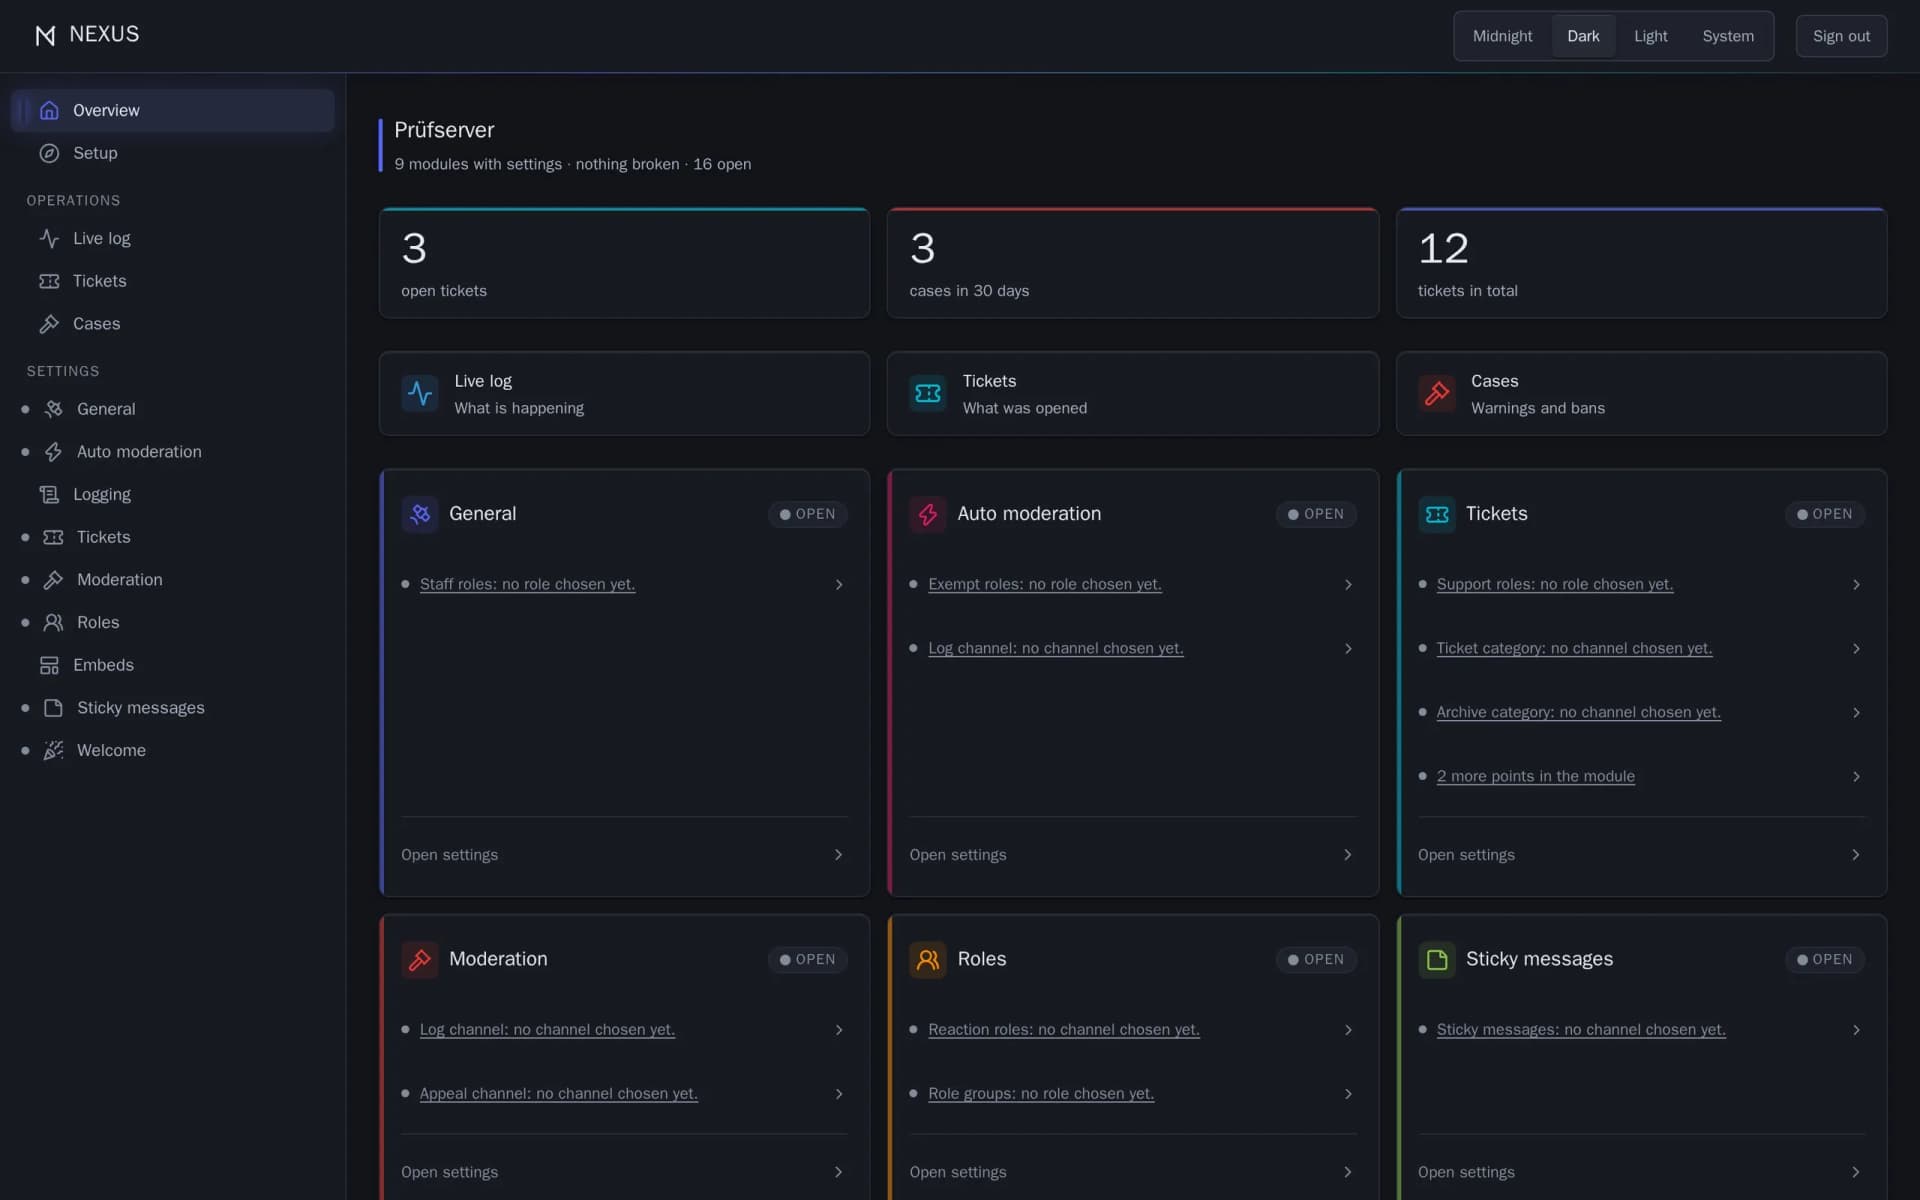Image resolution: width=1920 pixels, height=1200 pixels.
Task: Switch theme to Midnight
Action: (1502, 36)
